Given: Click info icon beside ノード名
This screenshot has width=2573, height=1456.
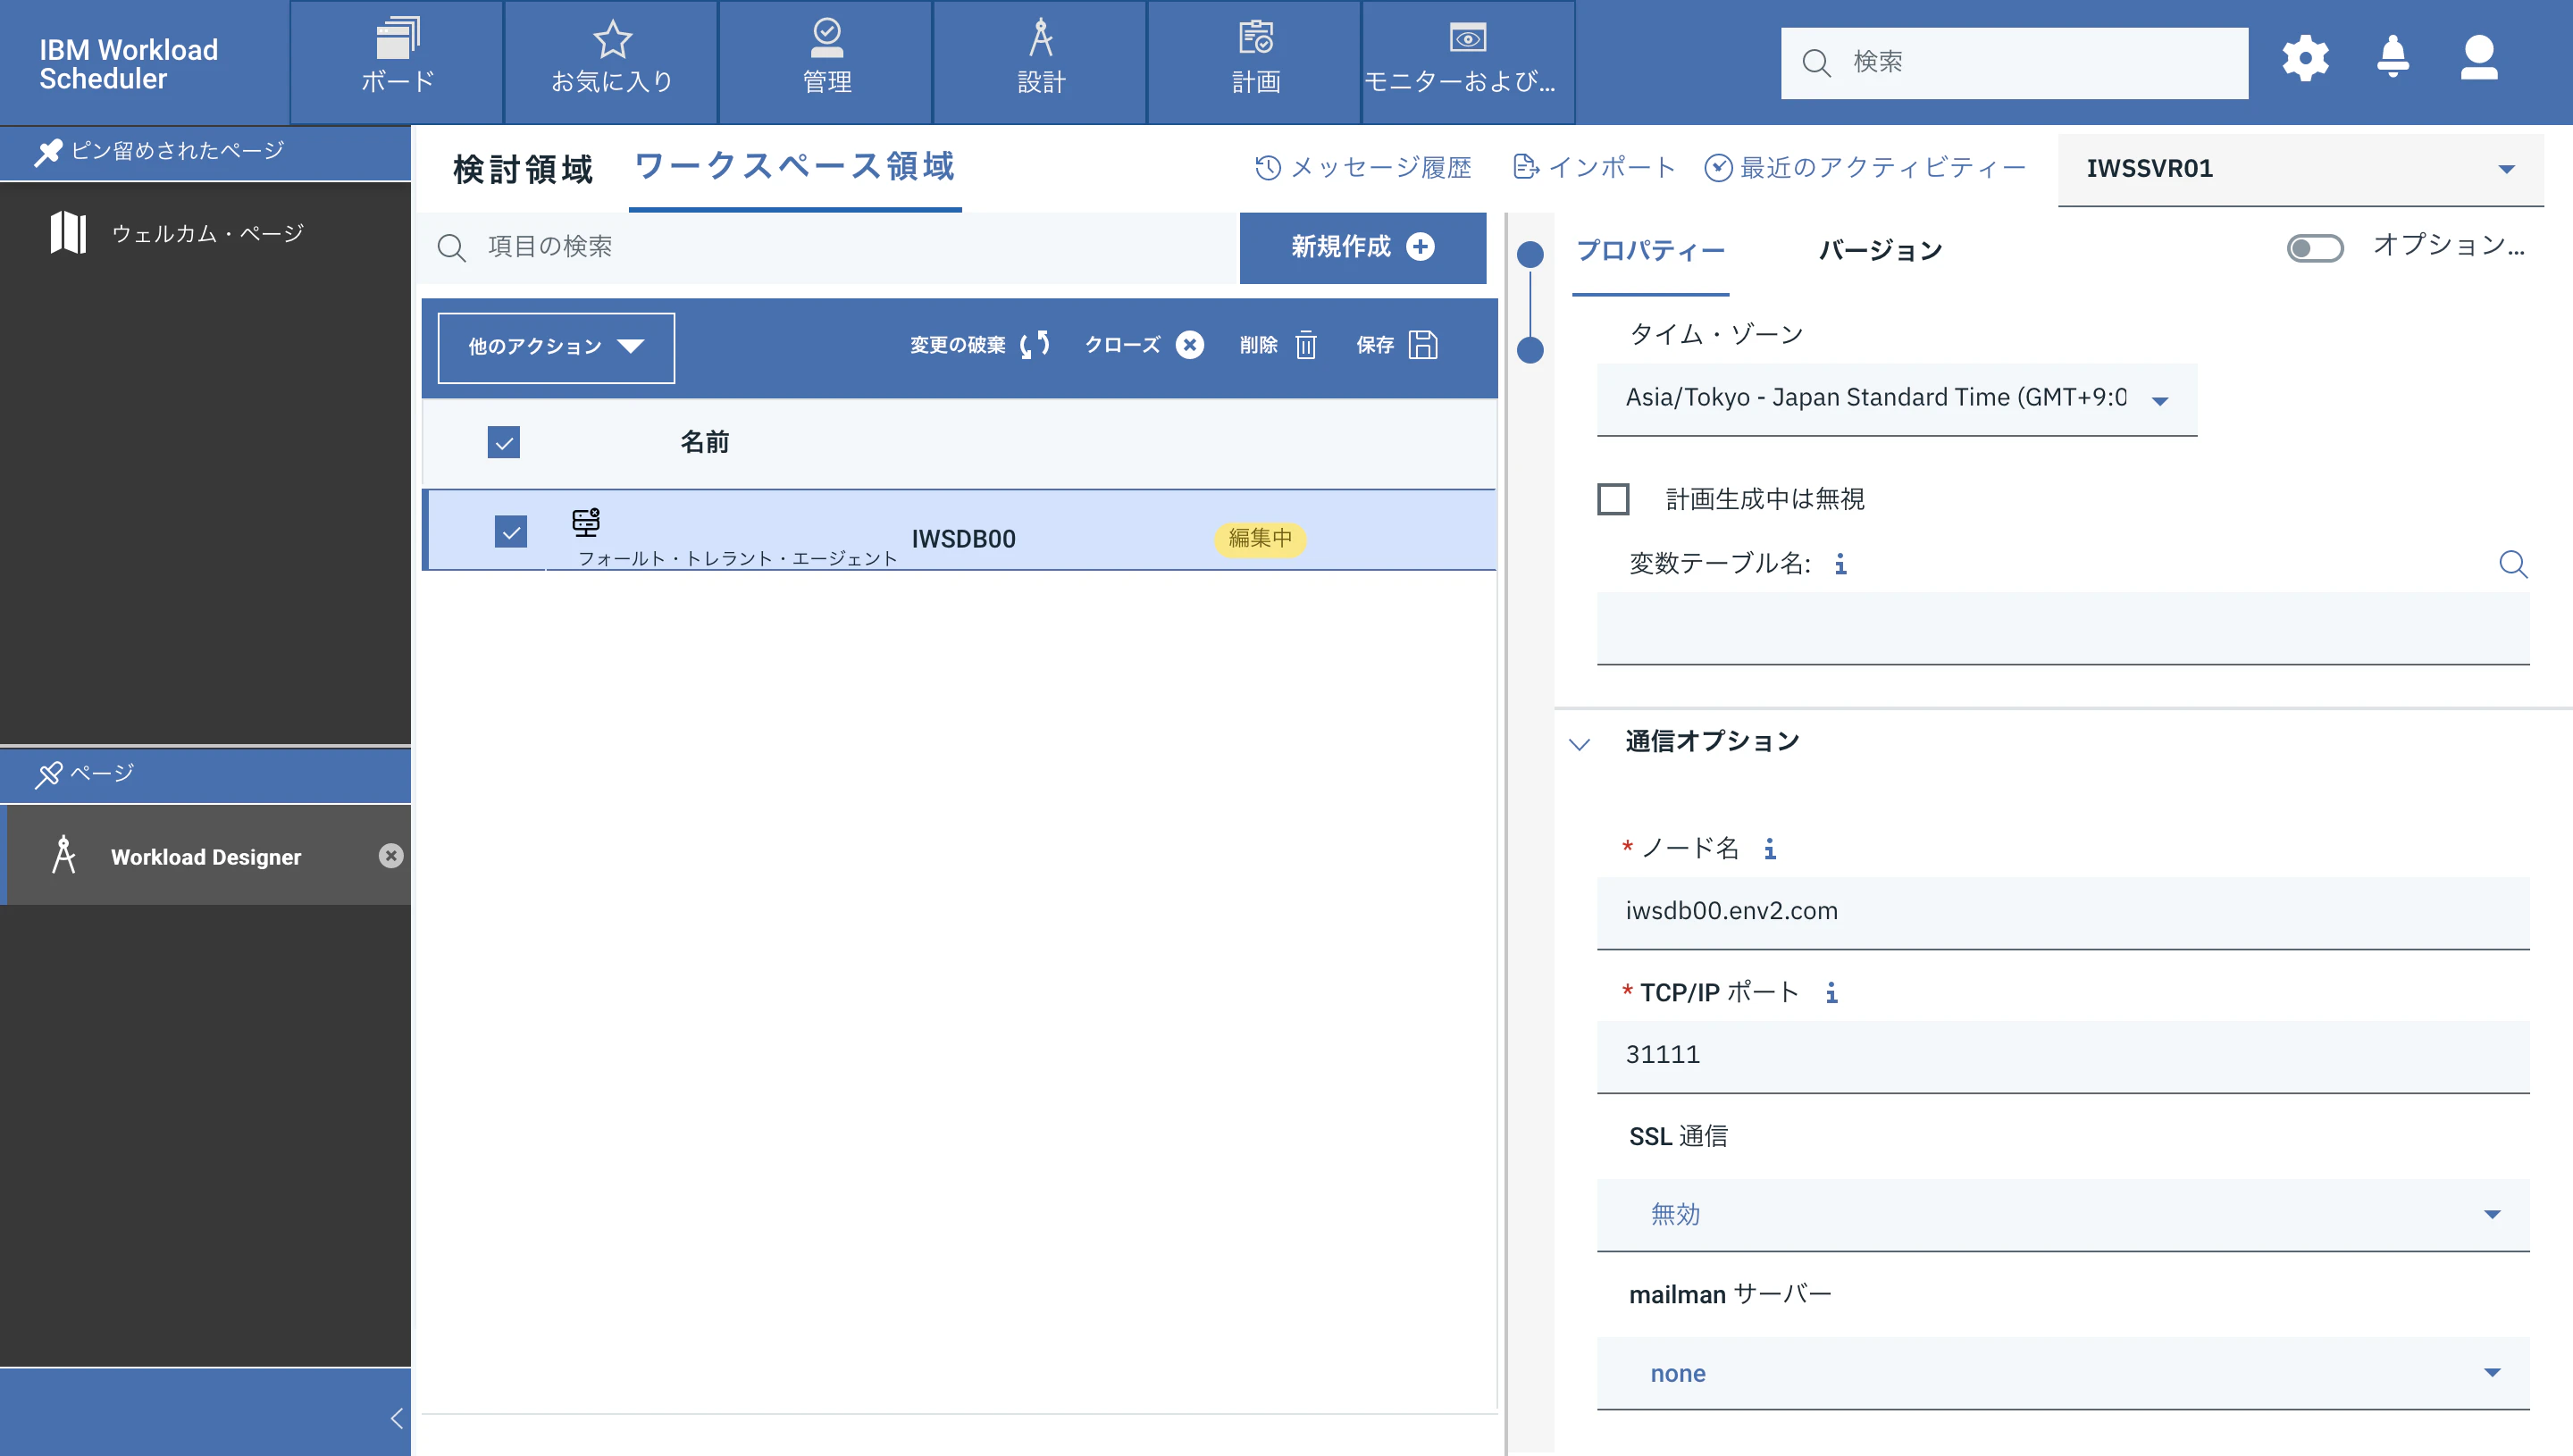Looking at the screenshot, I should pyautogui.click(x=1770, y=849).
